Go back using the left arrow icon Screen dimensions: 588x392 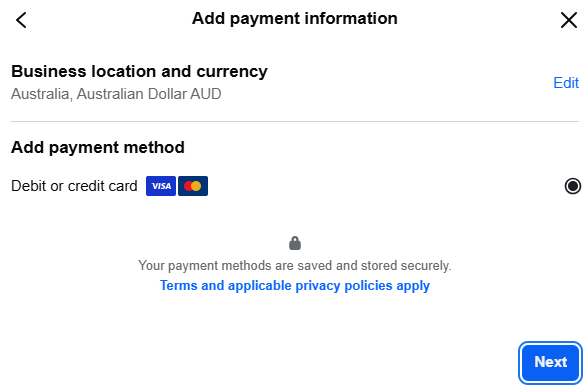point(21,20)
